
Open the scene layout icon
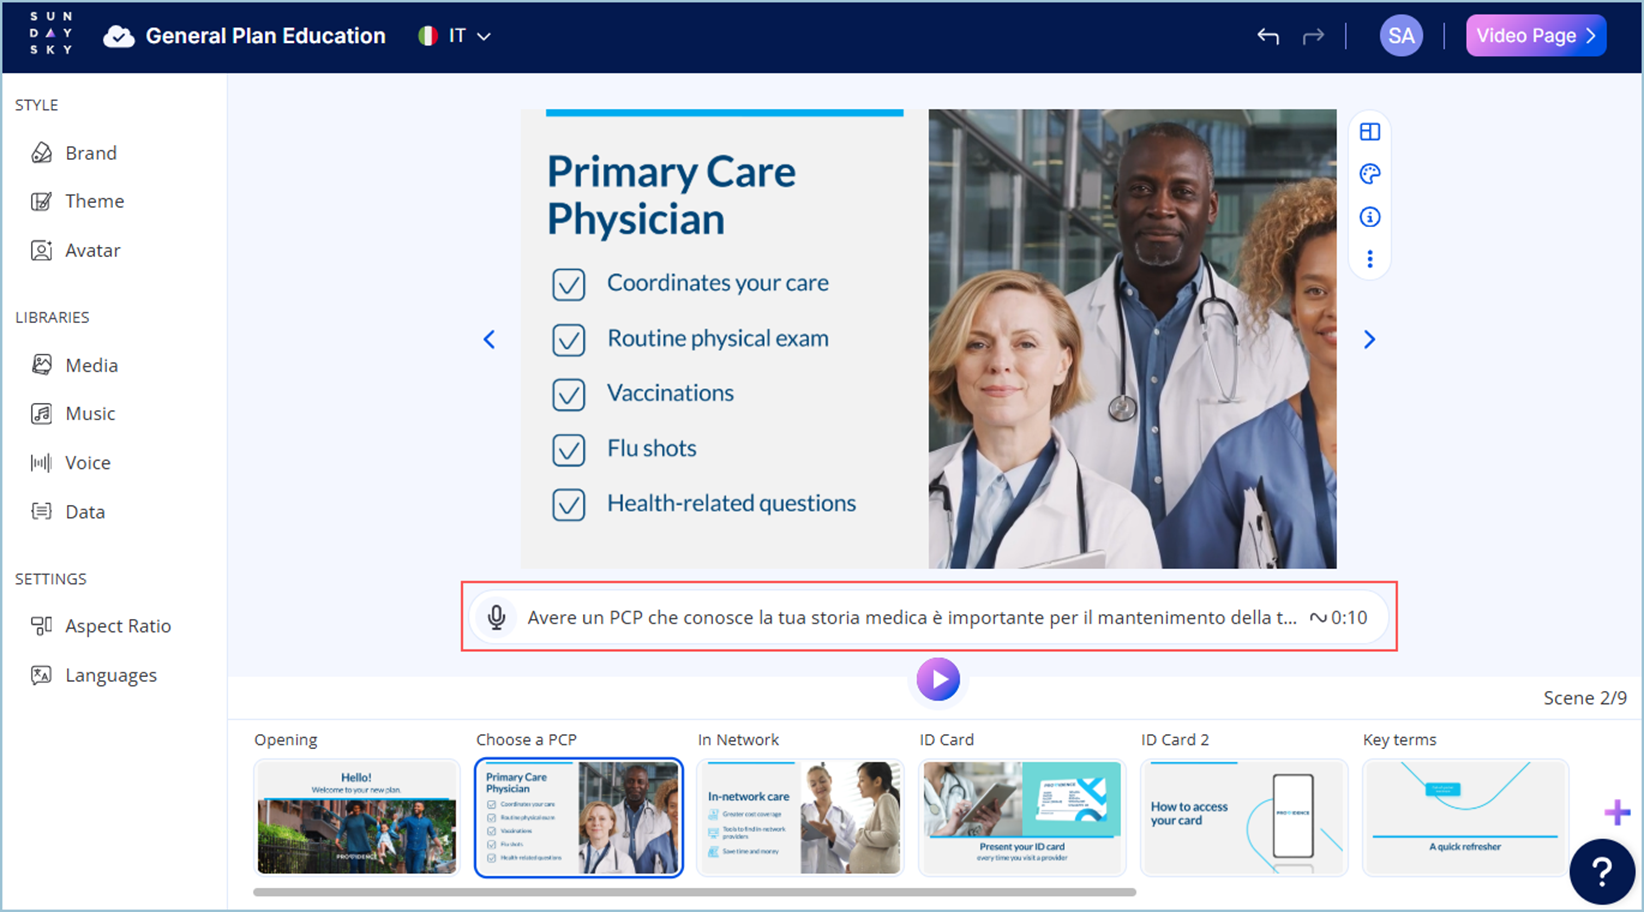coord(1370,132)
